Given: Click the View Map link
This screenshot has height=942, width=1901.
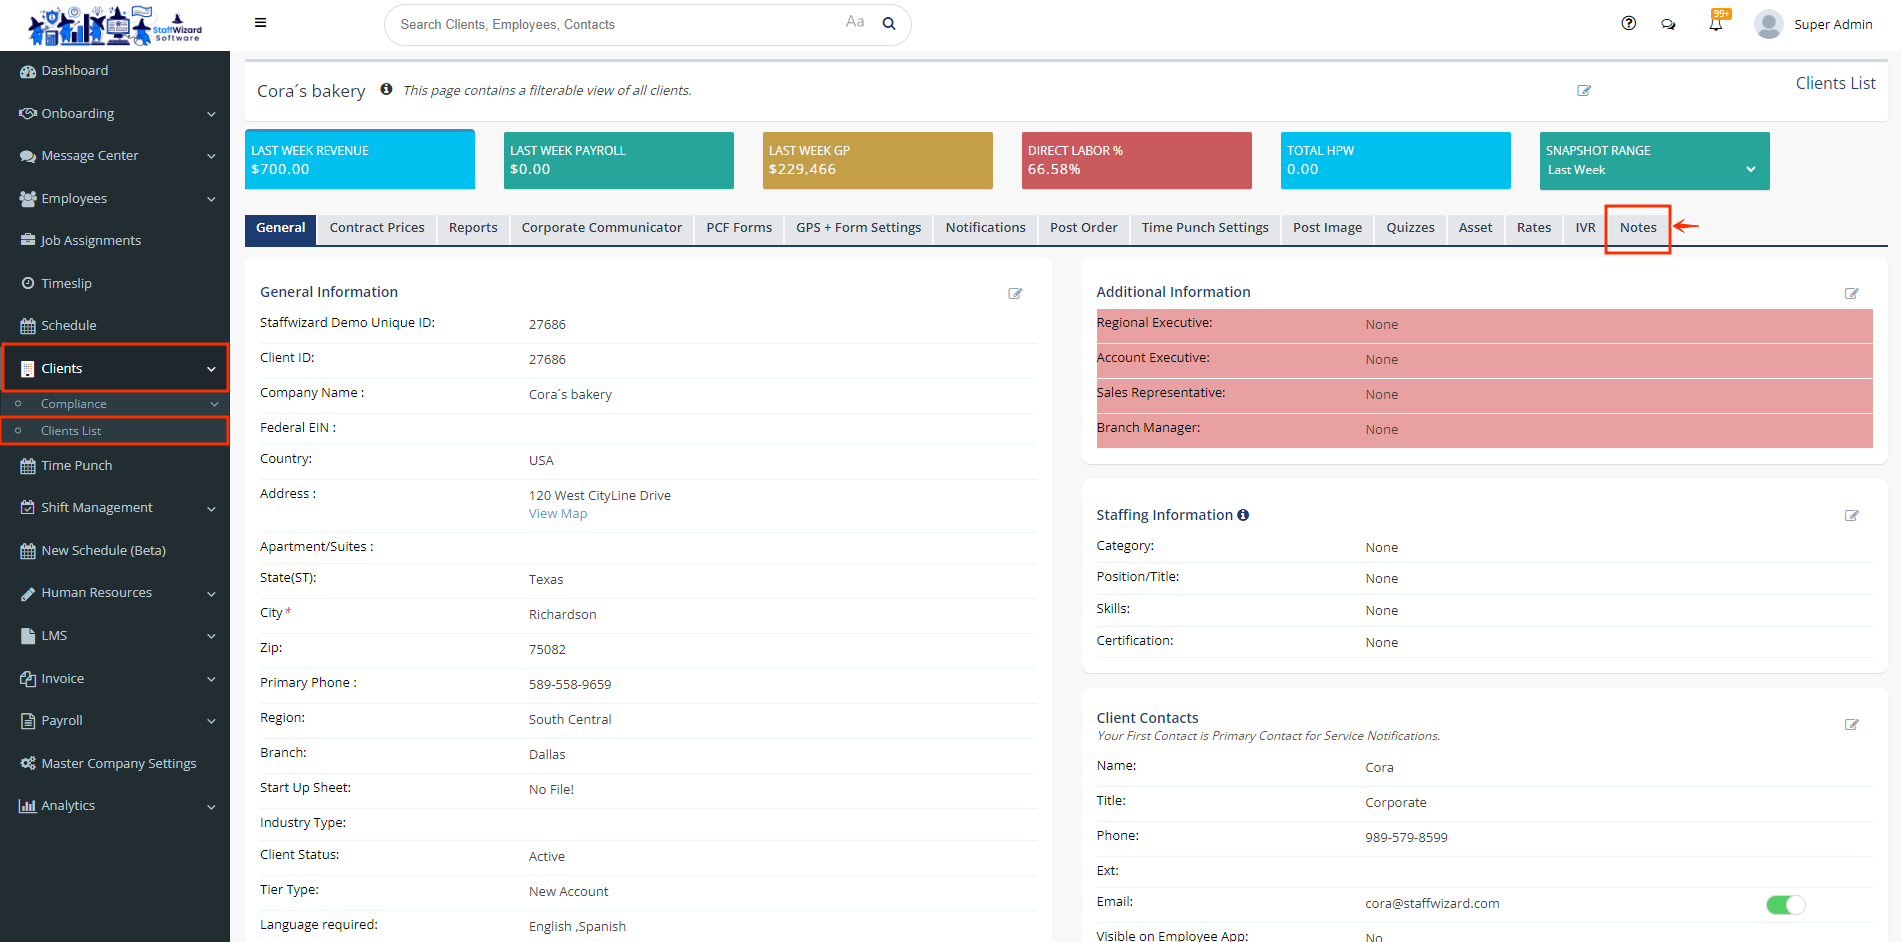Looking at the screenshot, I should [557, 514].
